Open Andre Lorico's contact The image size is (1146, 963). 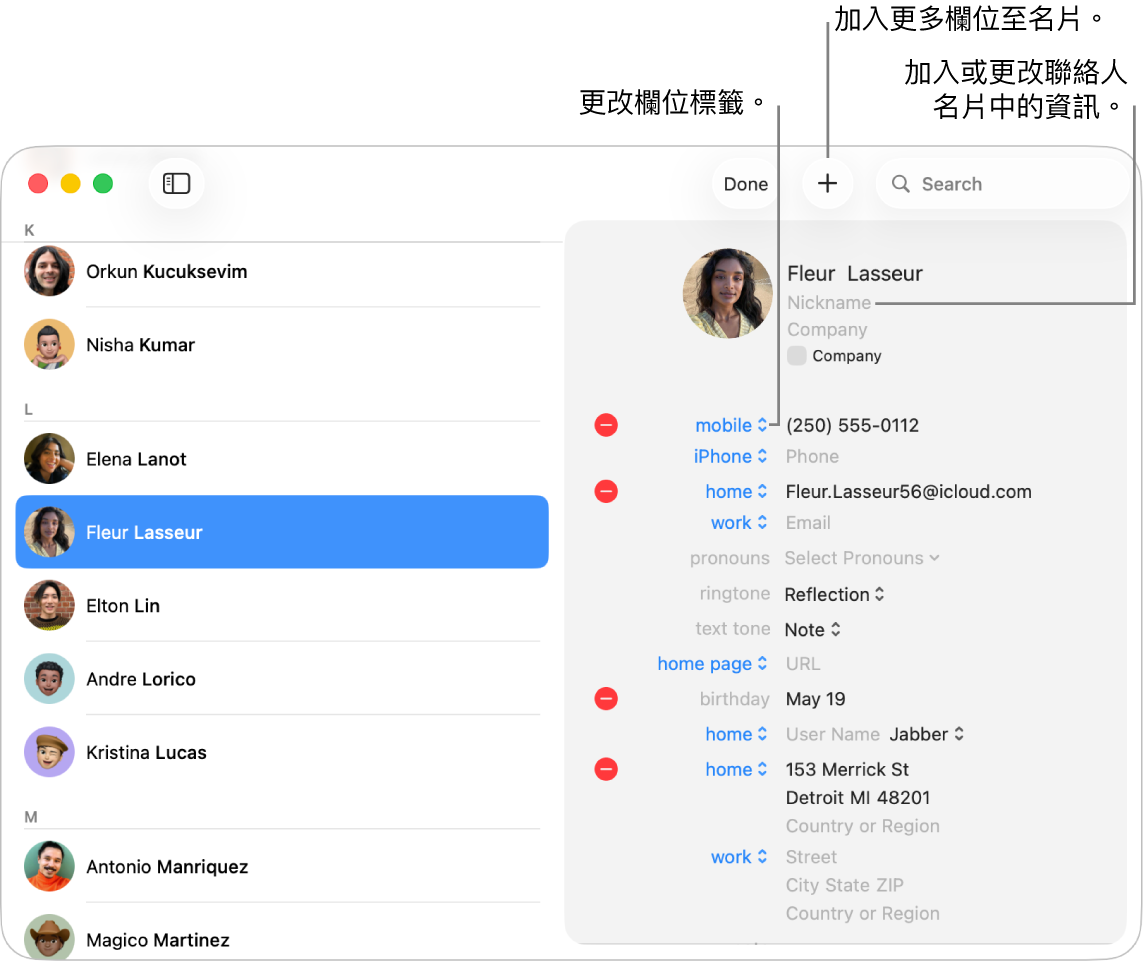[x=282, y=679]
